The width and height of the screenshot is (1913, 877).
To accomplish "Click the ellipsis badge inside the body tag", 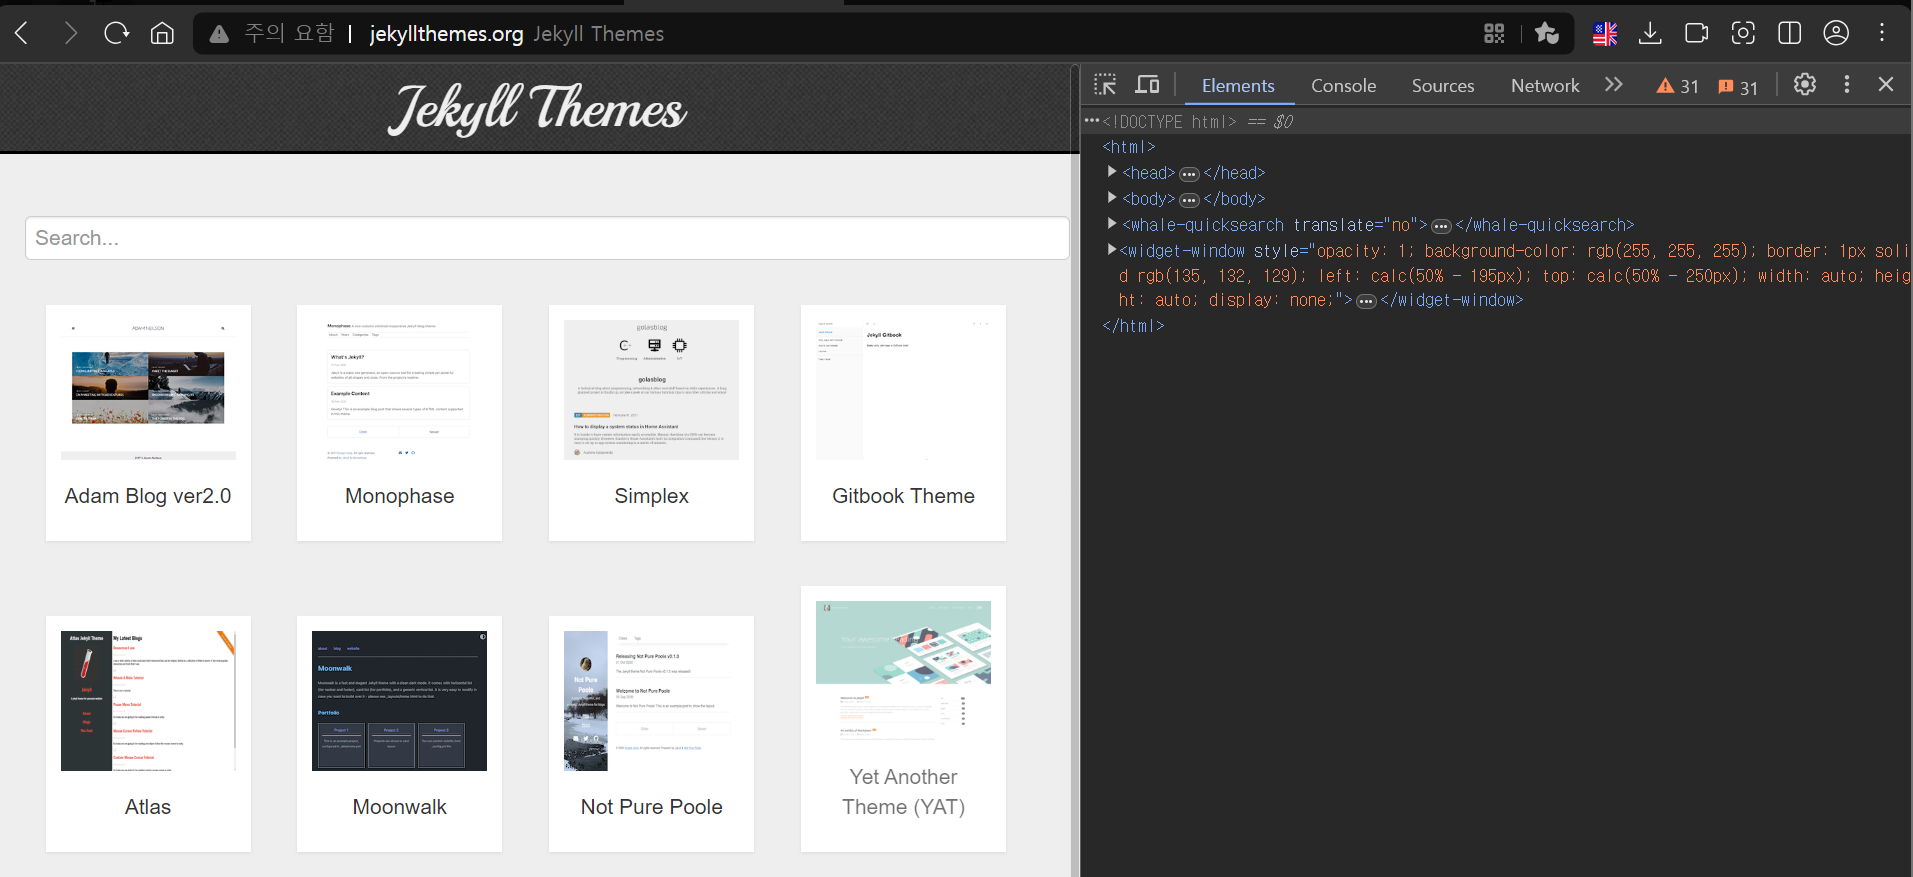I will 1189,200.
